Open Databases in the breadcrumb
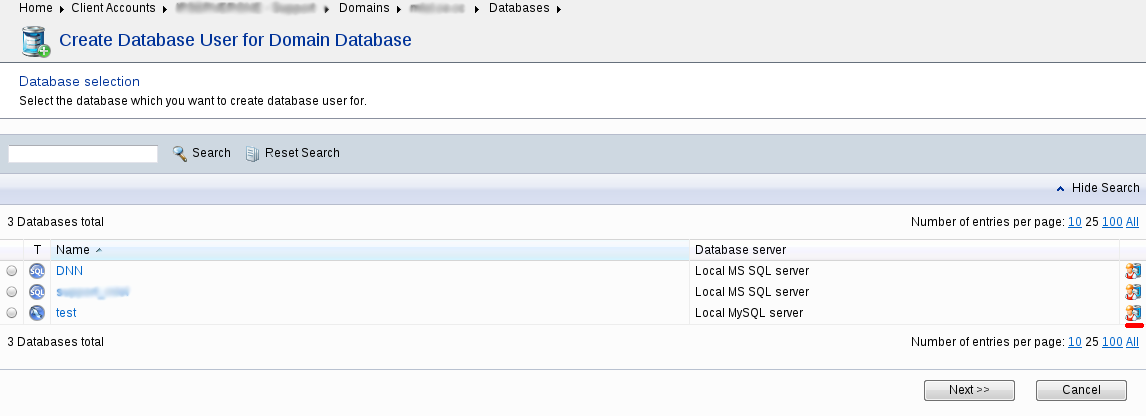Screen dimensions: 1146x416 coord(519,8)
